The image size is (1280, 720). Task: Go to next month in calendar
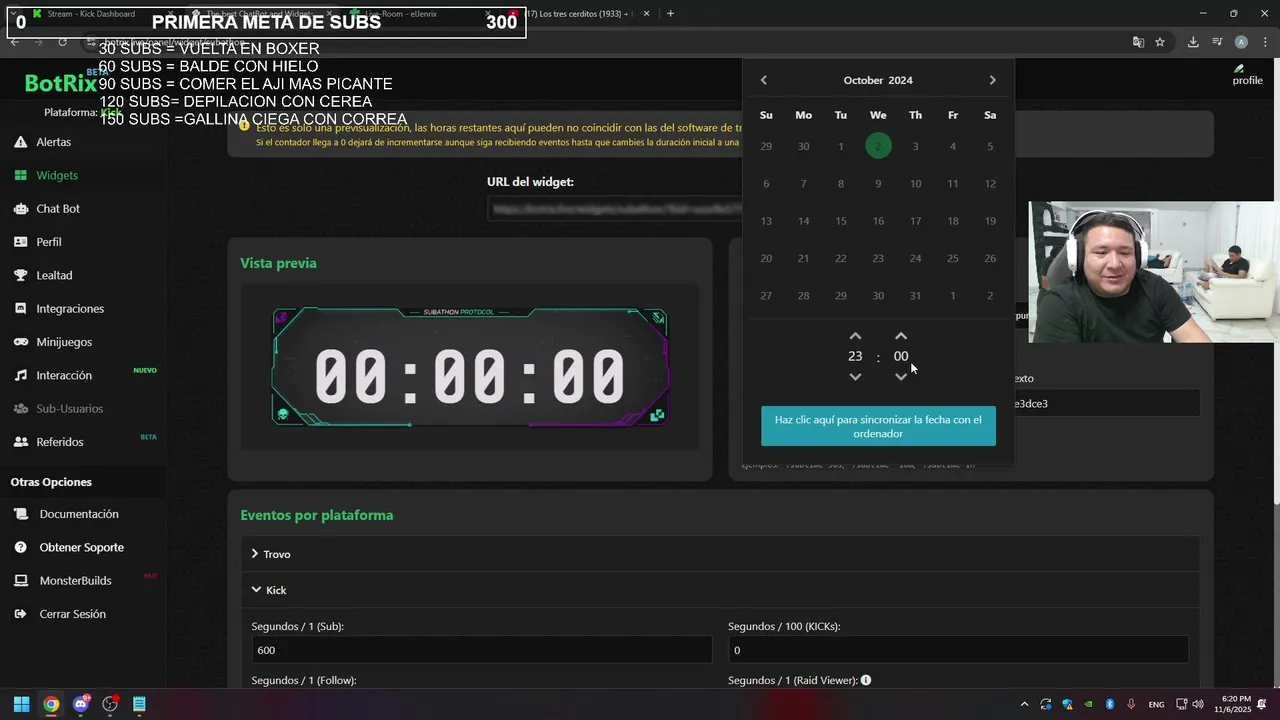(992, 80)
